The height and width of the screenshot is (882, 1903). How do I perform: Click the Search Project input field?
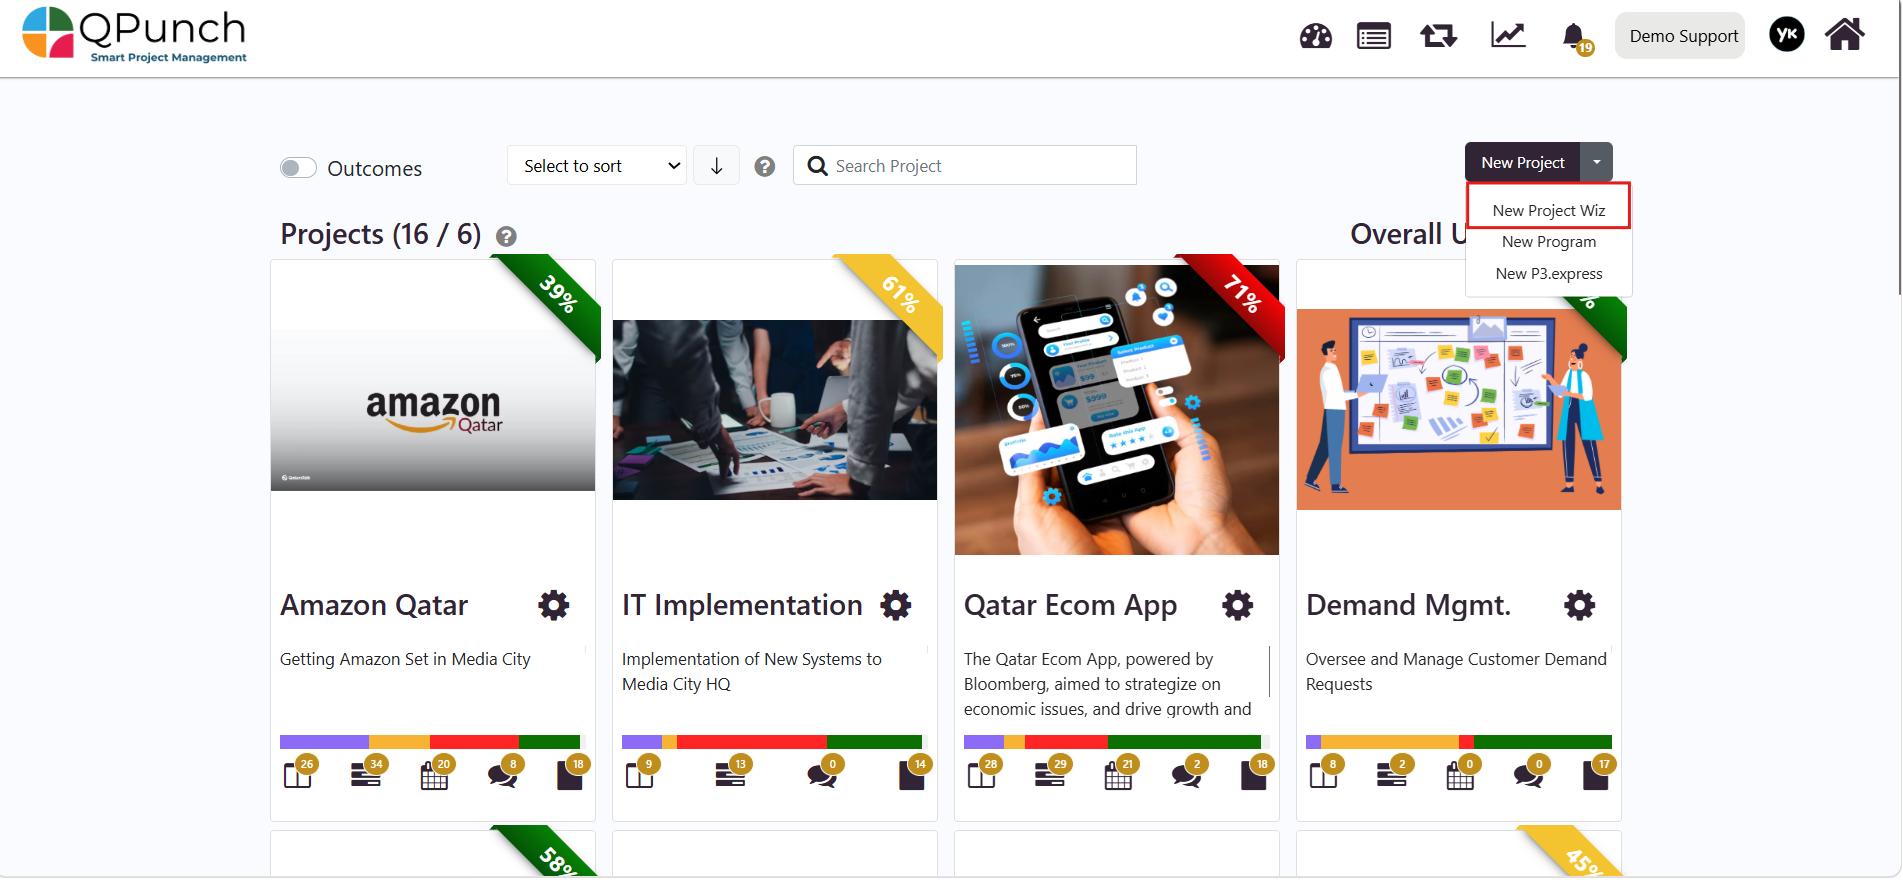pyautogui.click(x=965, y=166)
